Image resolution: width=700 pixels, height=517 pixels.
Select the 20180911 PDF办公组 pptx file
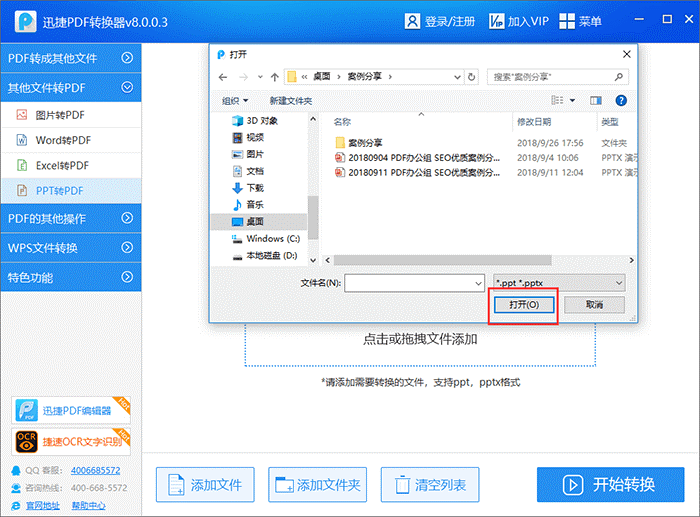pyautogui.click(x=418, y=172)
